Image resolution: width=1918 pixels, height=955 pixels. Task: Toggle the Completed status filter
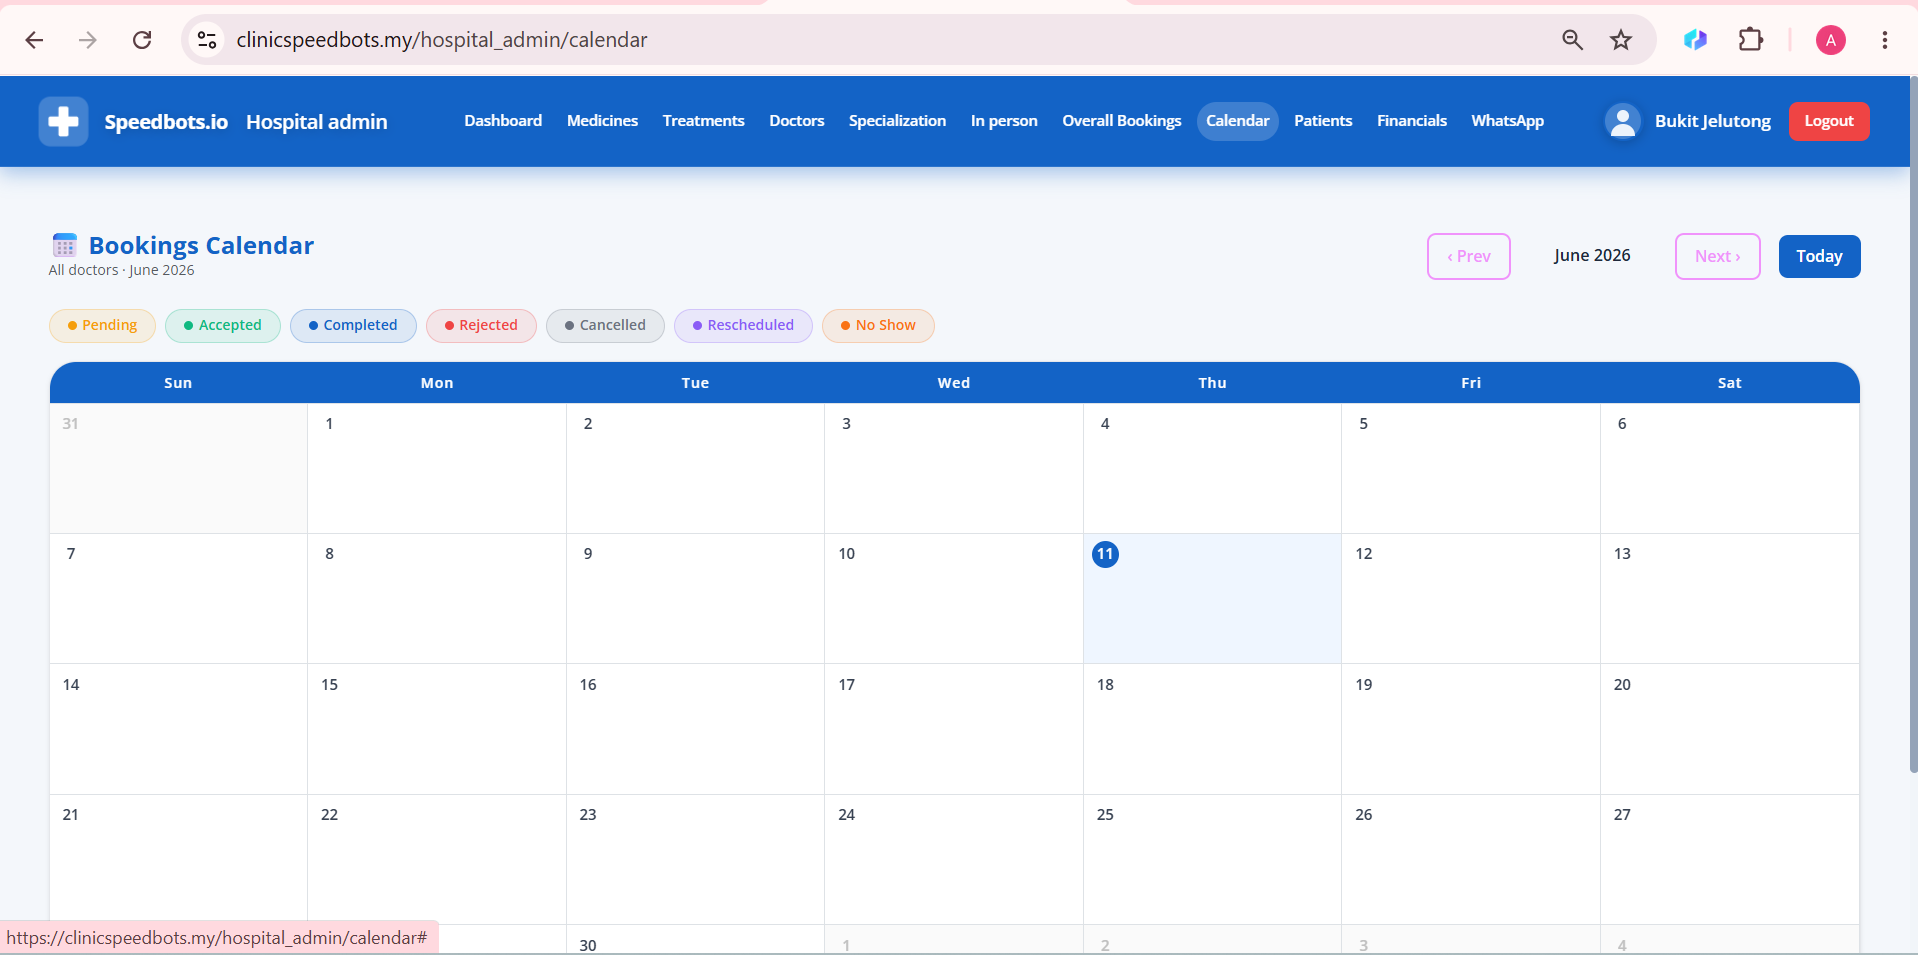pyautogui.click(x=353, y=325)
